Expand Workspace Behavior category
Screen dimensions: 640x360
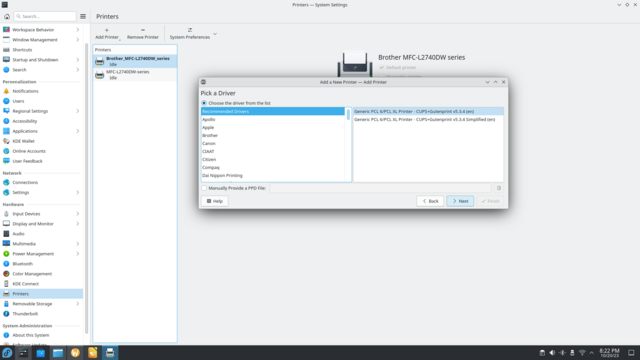click(78, 30)
